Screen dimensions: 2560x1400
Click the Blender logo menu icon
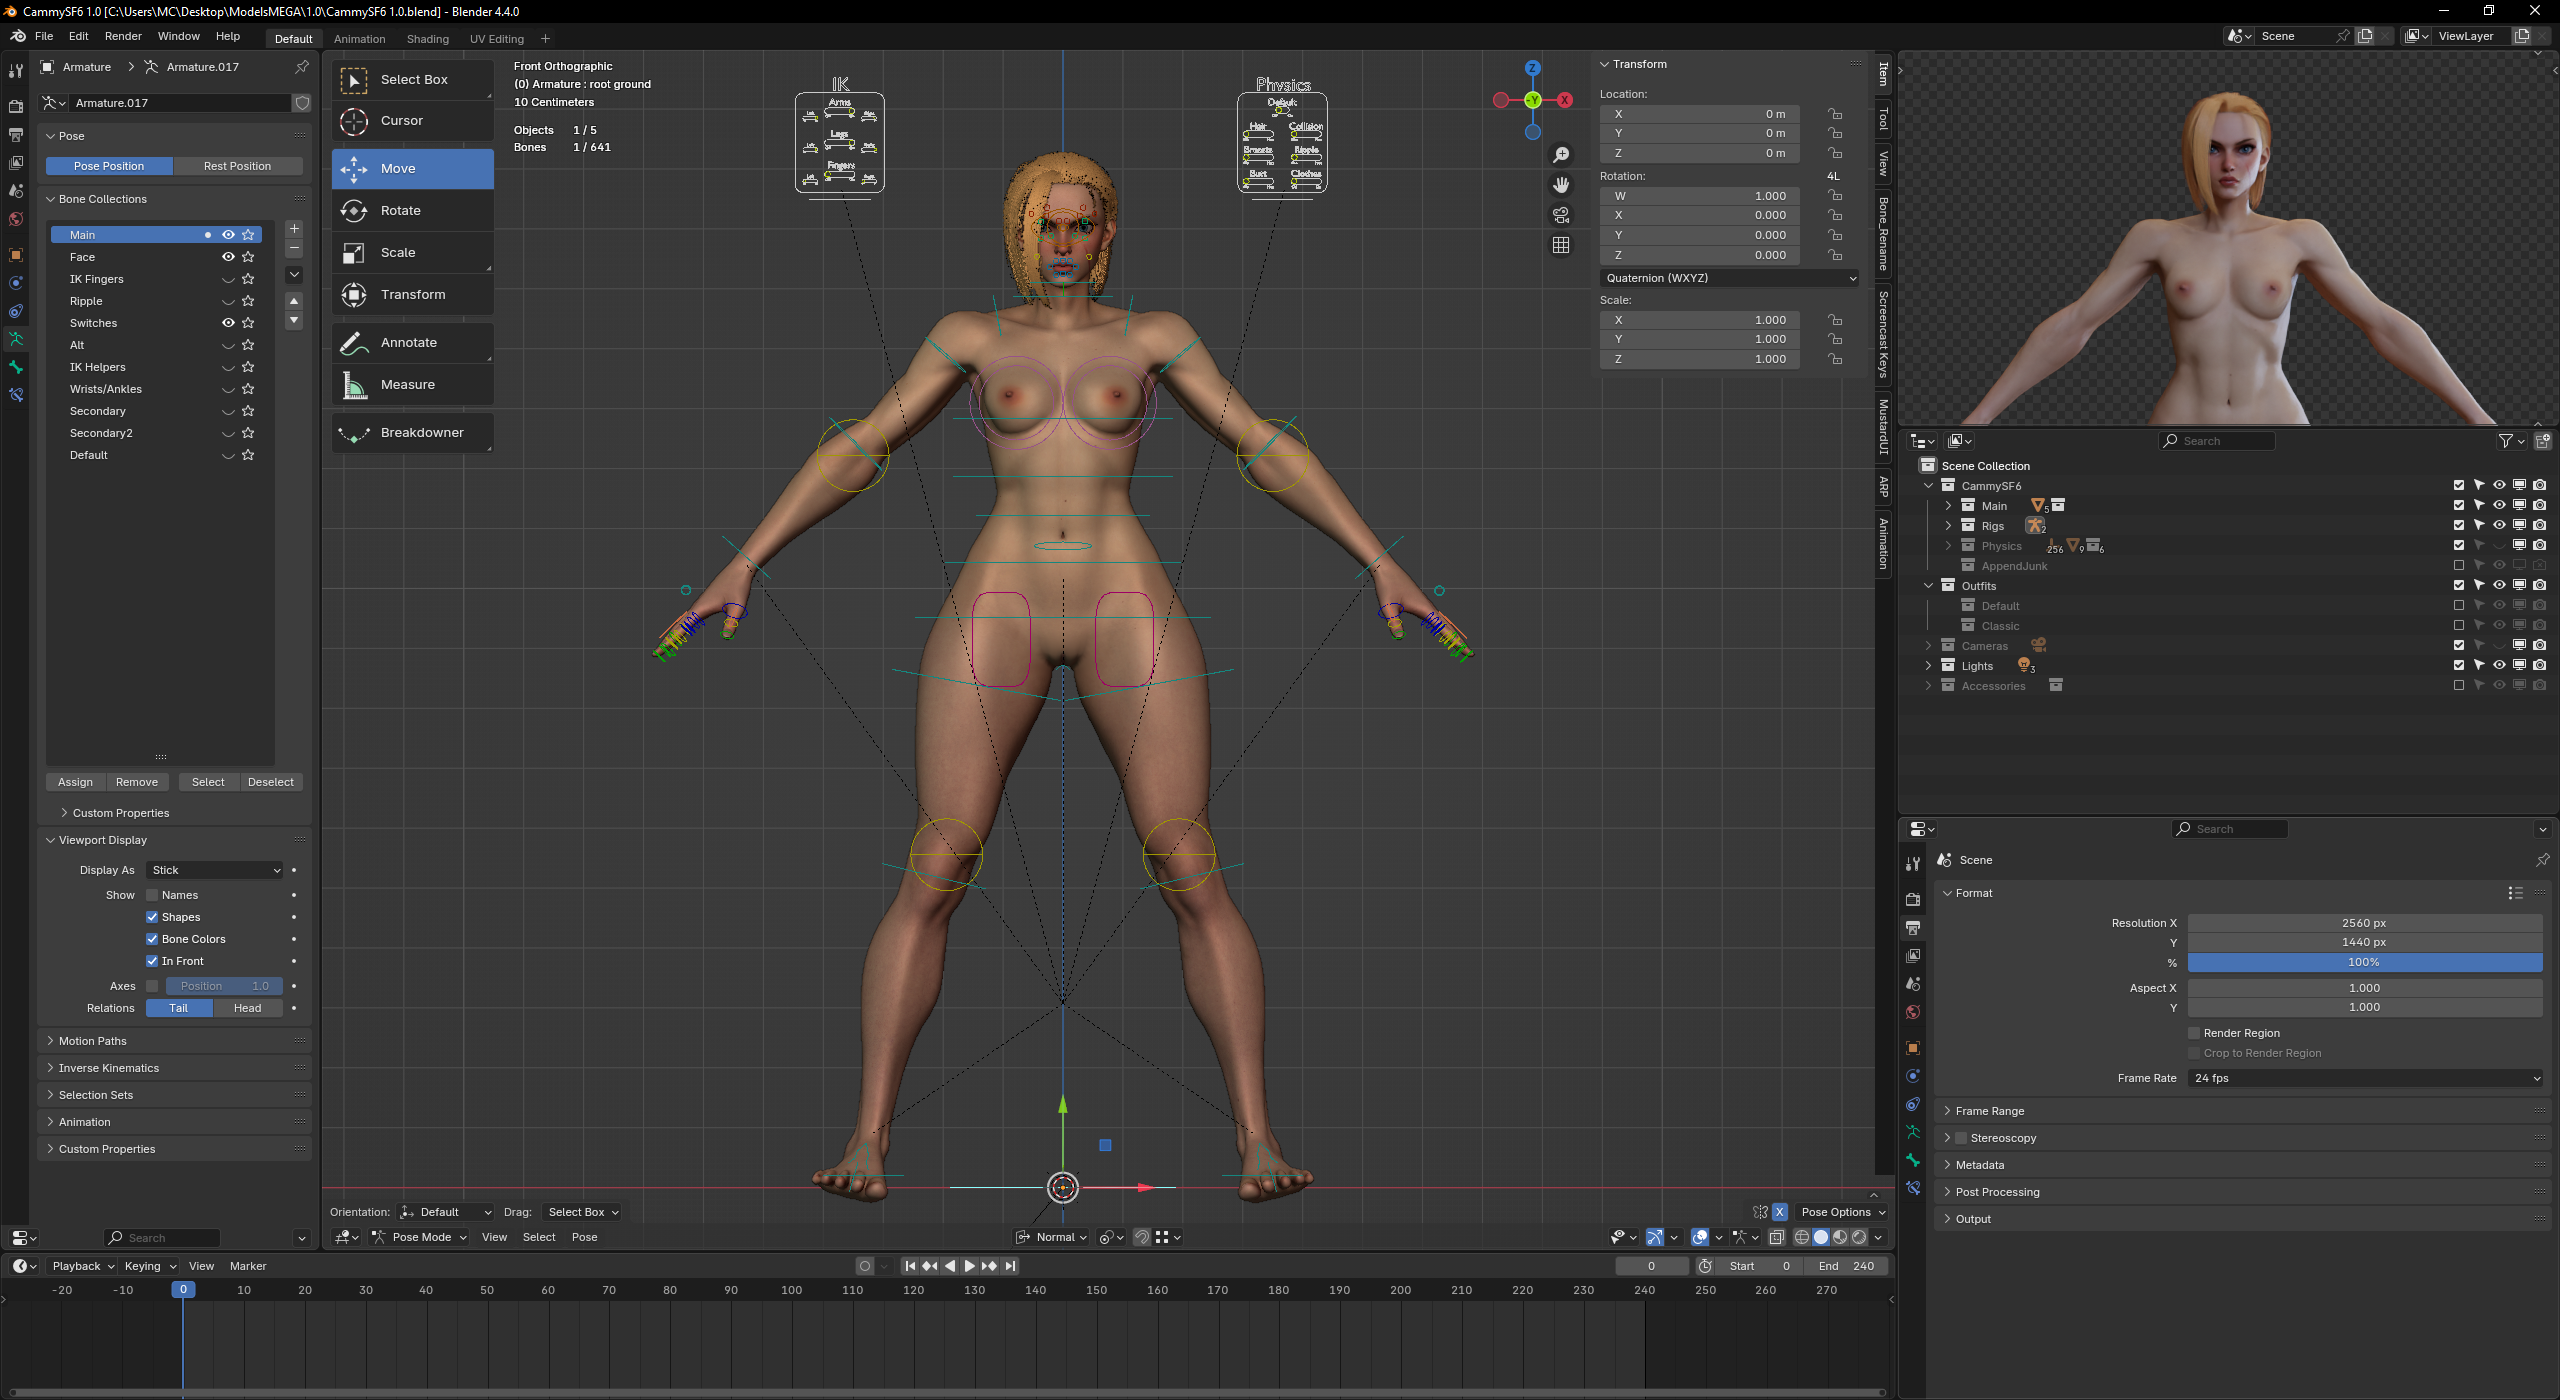coord(18,36)
